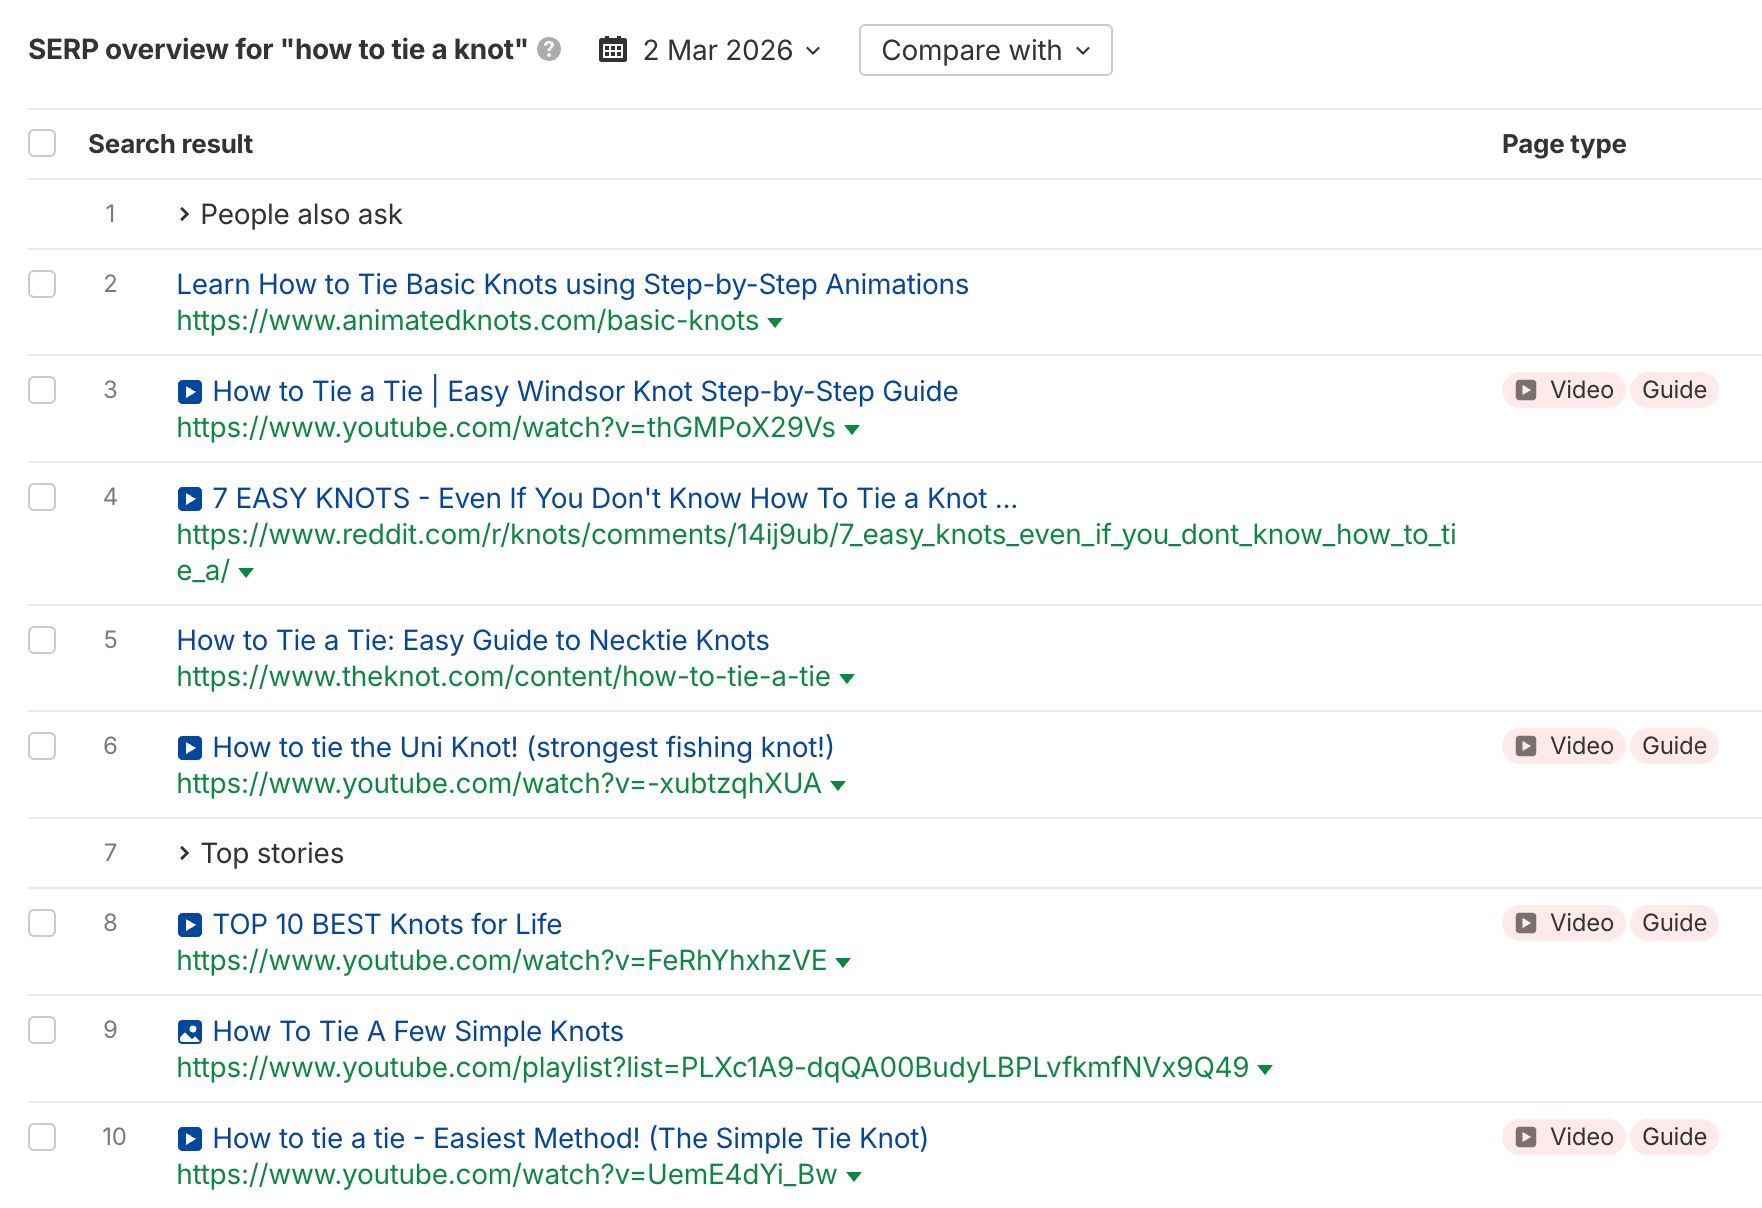Click video icon before 7 EASY KNOTS result
1762x1208 pixels.
click(190, 499)
